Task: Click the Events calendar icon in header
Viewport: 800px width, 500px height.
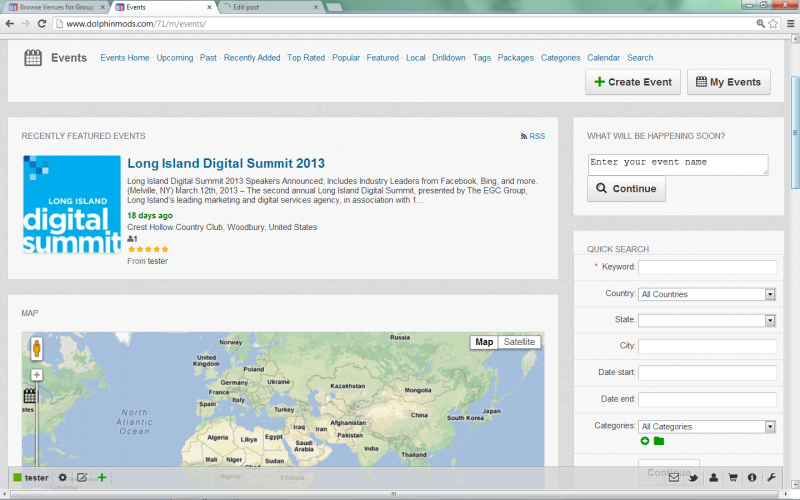Action: (x=33, y=58)
